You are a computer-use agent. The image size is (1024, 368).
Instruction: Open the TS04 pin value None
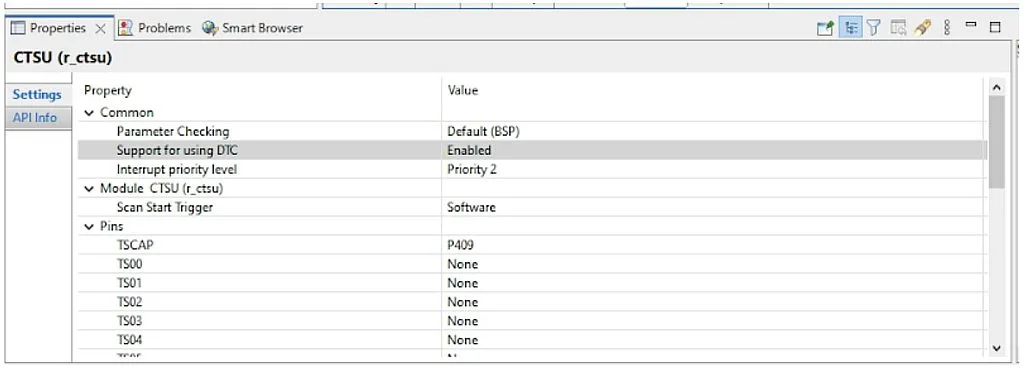(462, 340)
